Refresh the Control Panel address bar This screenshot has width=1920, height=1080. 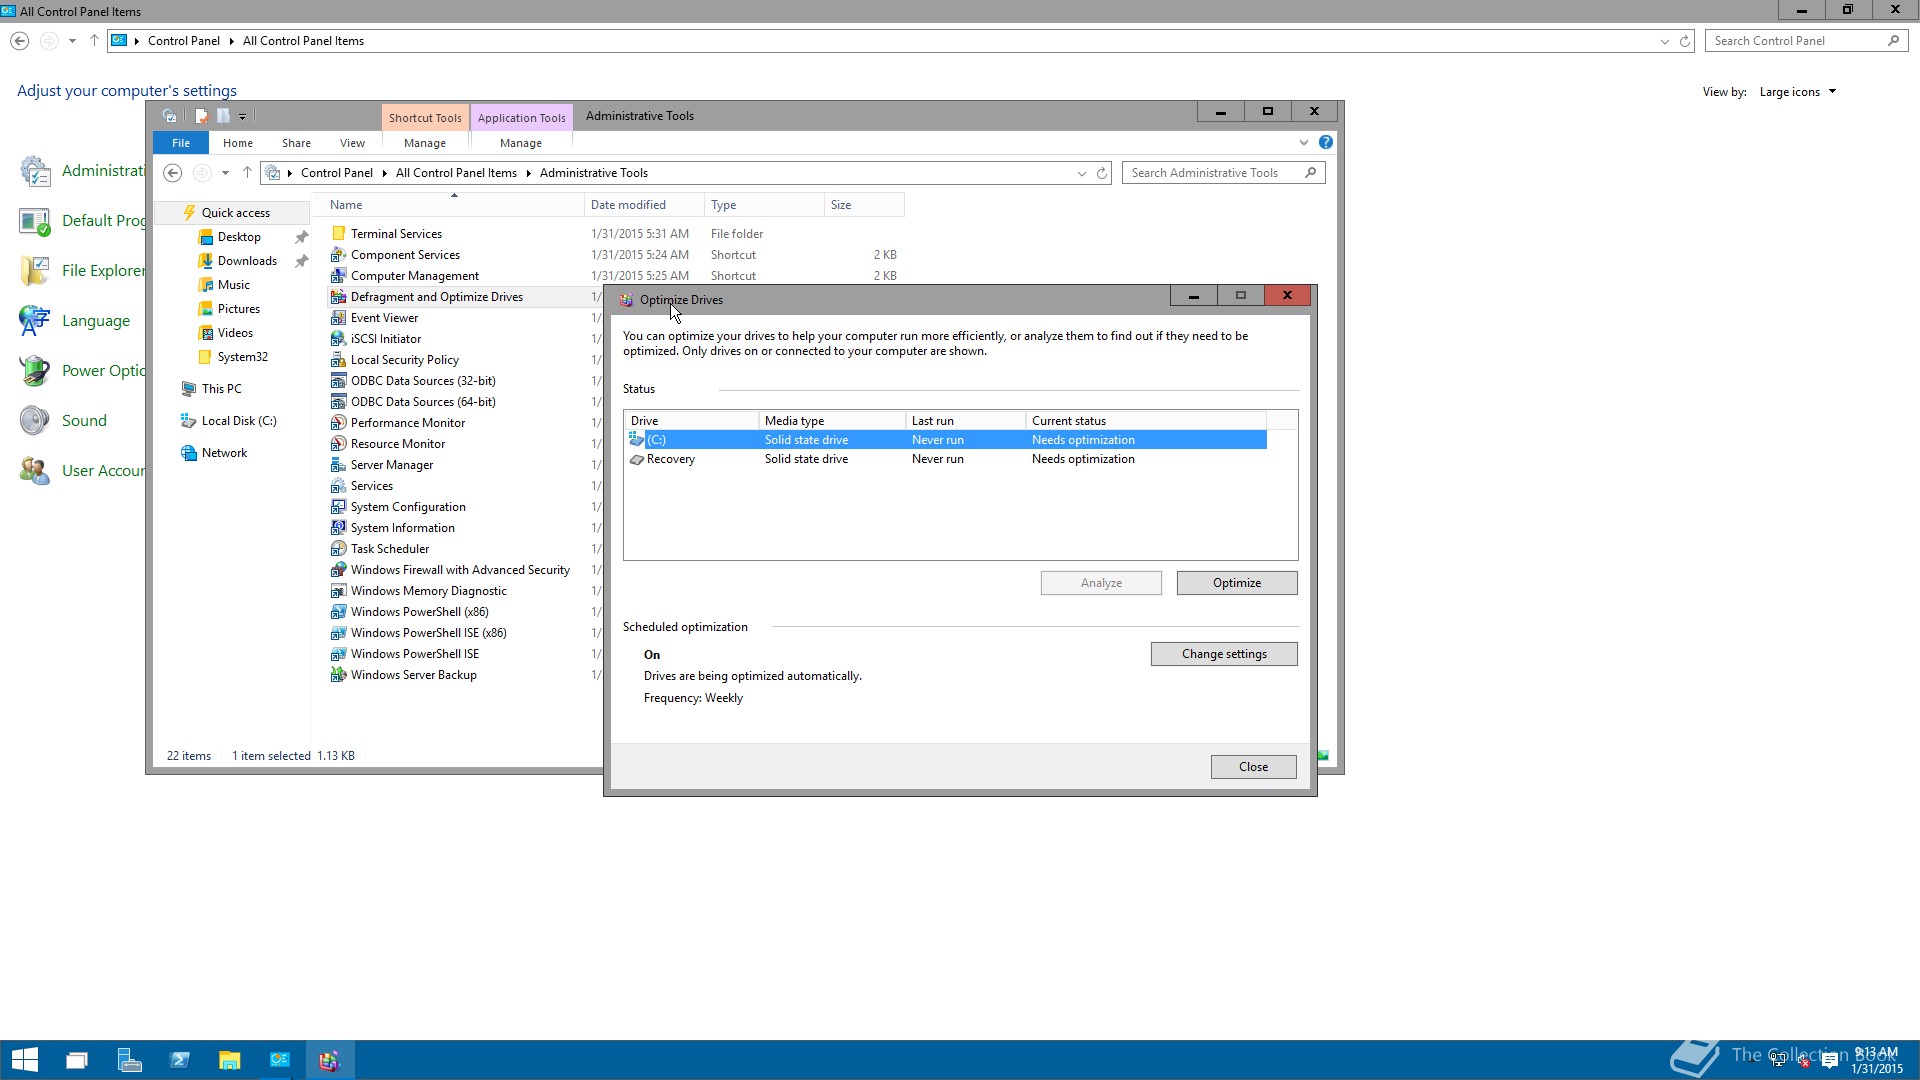pyautogui.click(x=1685, y=41)
